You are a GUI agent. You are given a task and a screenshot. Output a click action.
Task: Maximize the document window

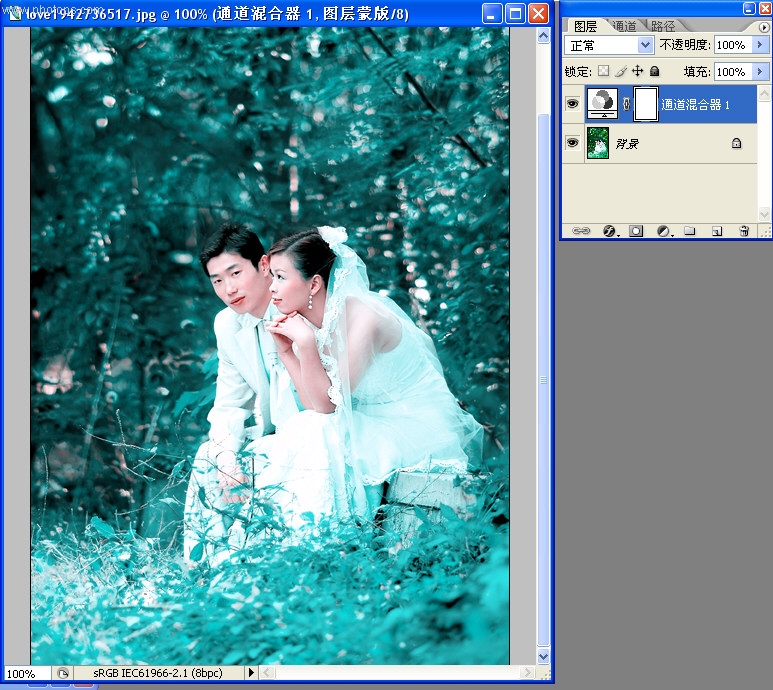click(x=515, y=14)
